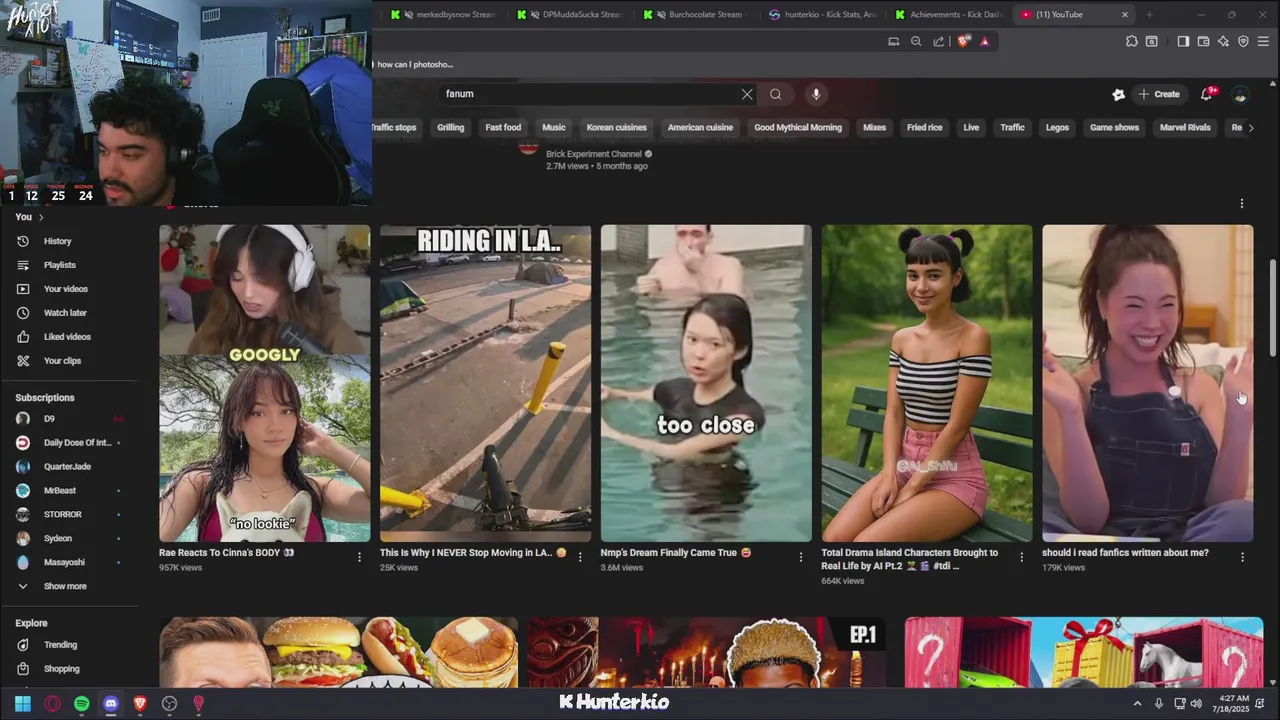This screenshot has height=720, width=1280.
Task: Open the YouTube account avatar menu
Action: pyautogui.click(x=1240, y=95)
